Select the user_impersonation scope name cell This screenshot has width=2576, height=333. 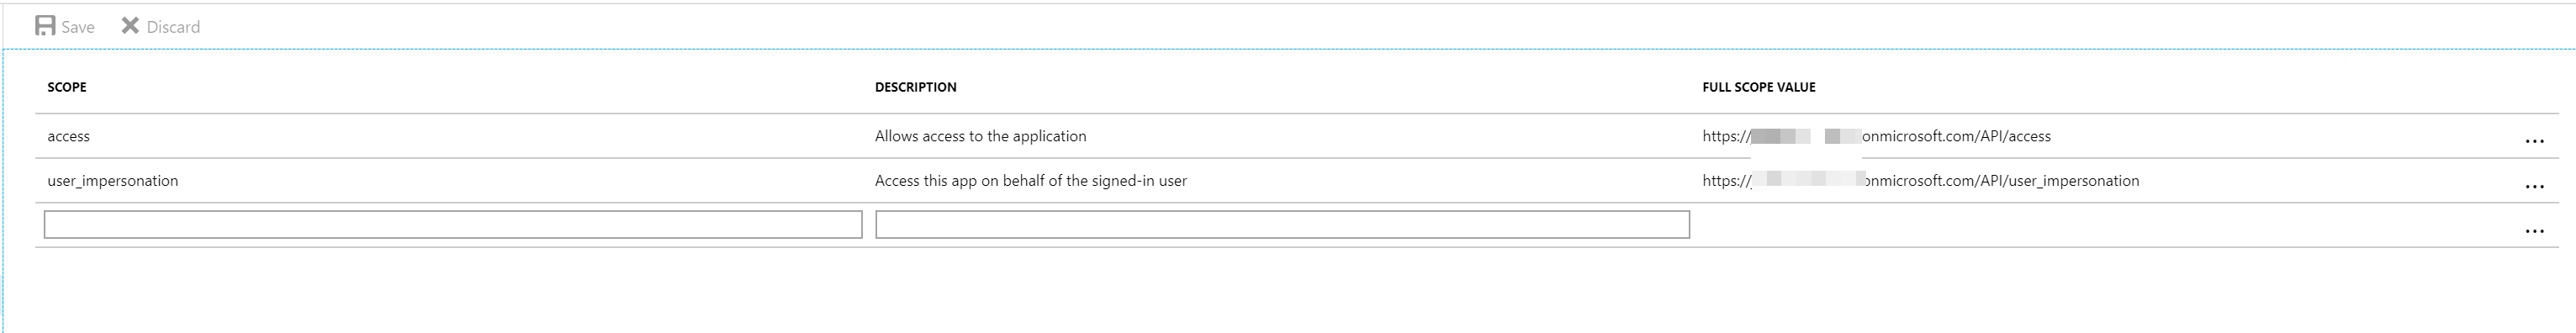pos(113,181)
